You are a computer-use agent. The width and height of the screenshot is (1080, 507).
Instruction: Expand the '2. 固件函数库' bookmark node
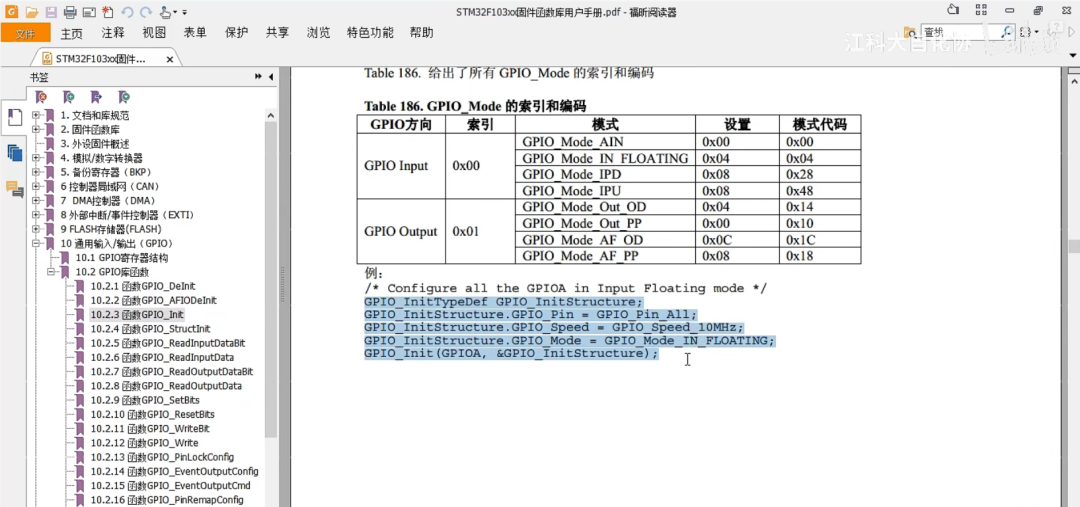coord(35,130)
